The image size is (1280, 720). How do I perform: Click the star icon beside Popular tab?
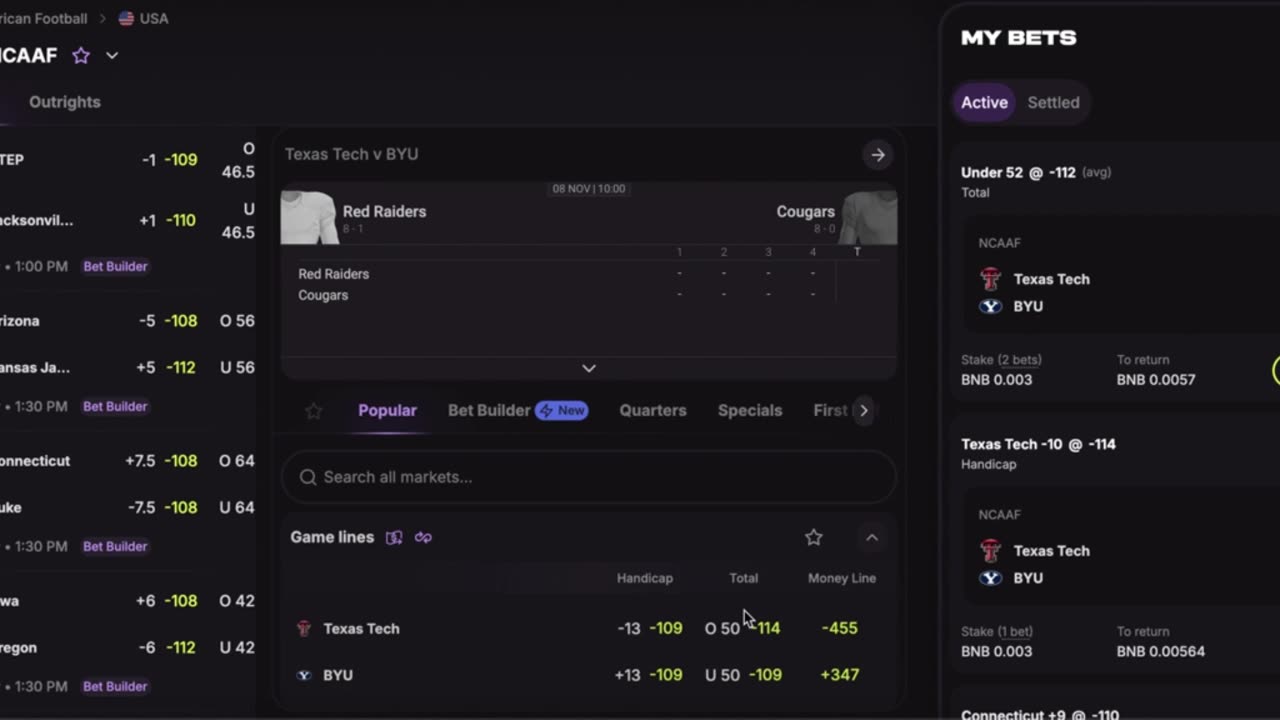(x=314, y=411)
